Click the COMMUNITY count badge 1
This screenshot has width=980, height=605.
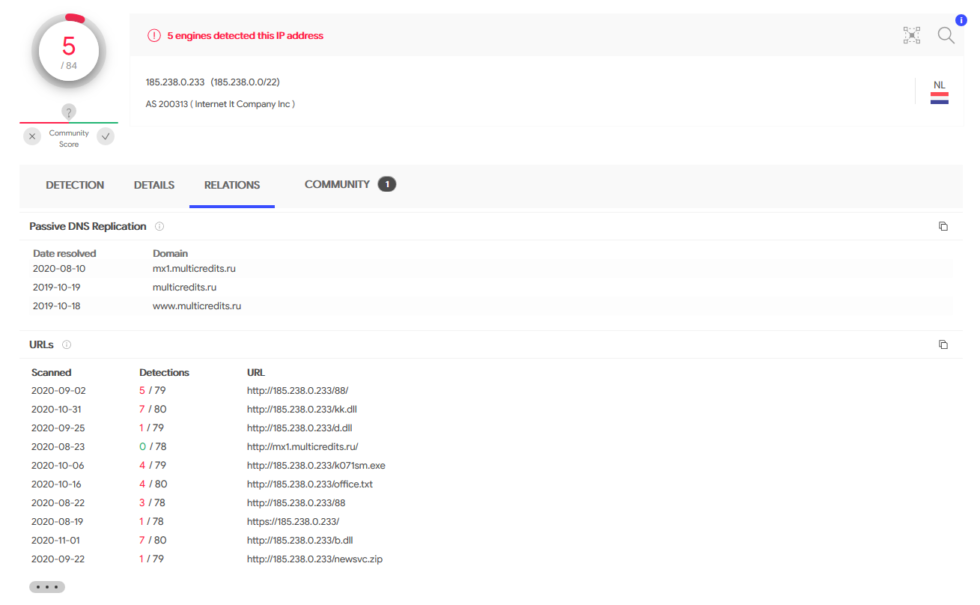tap(387, 184)
